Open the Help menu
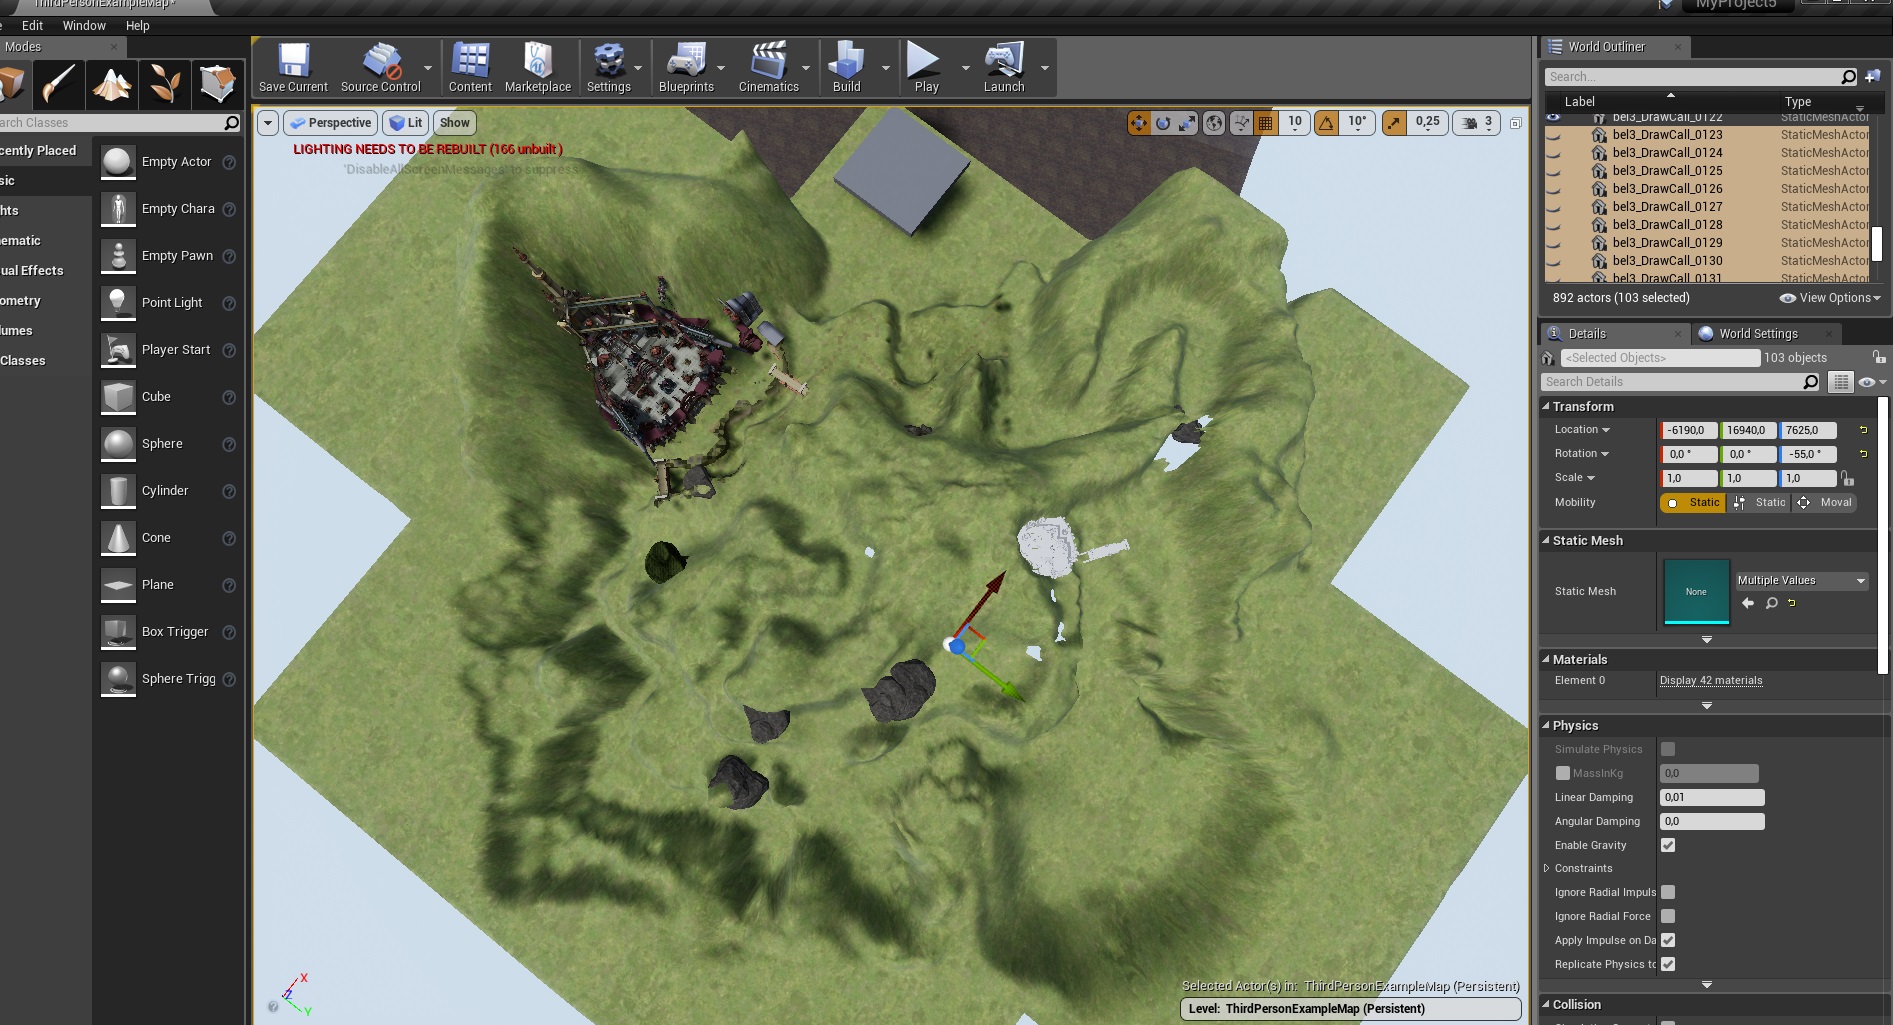Screen dimensions: 1893x1025 (138, 26)
